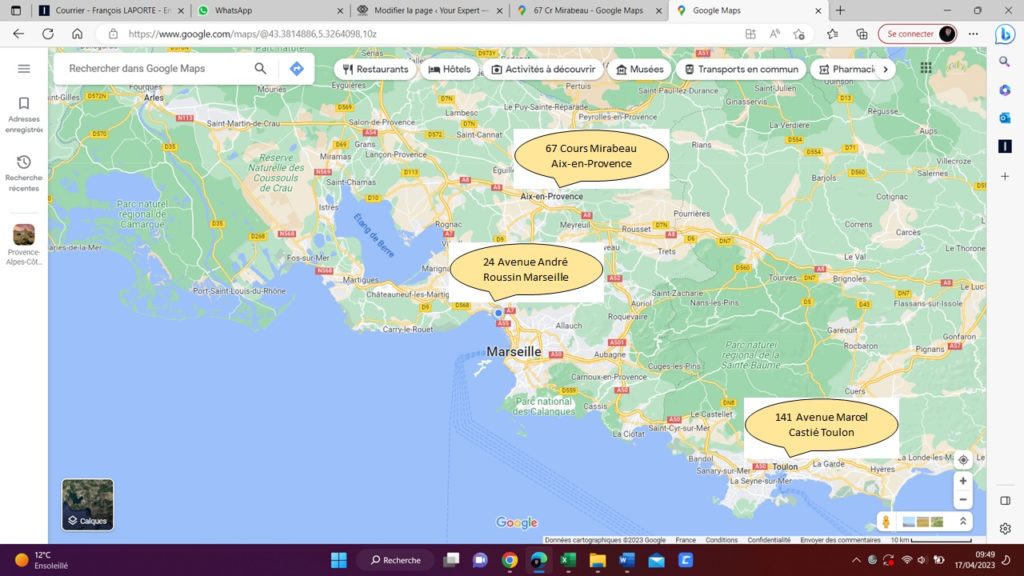The width and height of the screenshot is (1024, 576).
Task: Click the Rechercher dans Google Maps field
Action: (157, 69)
